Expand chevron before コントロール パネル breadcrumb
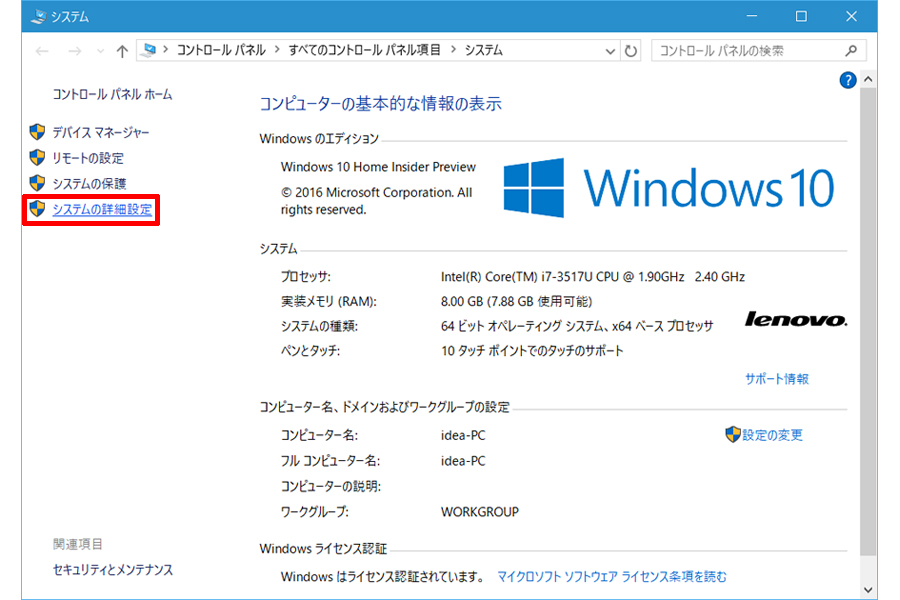900x600 pixels. pyautogui.click(x=165, y=50)
